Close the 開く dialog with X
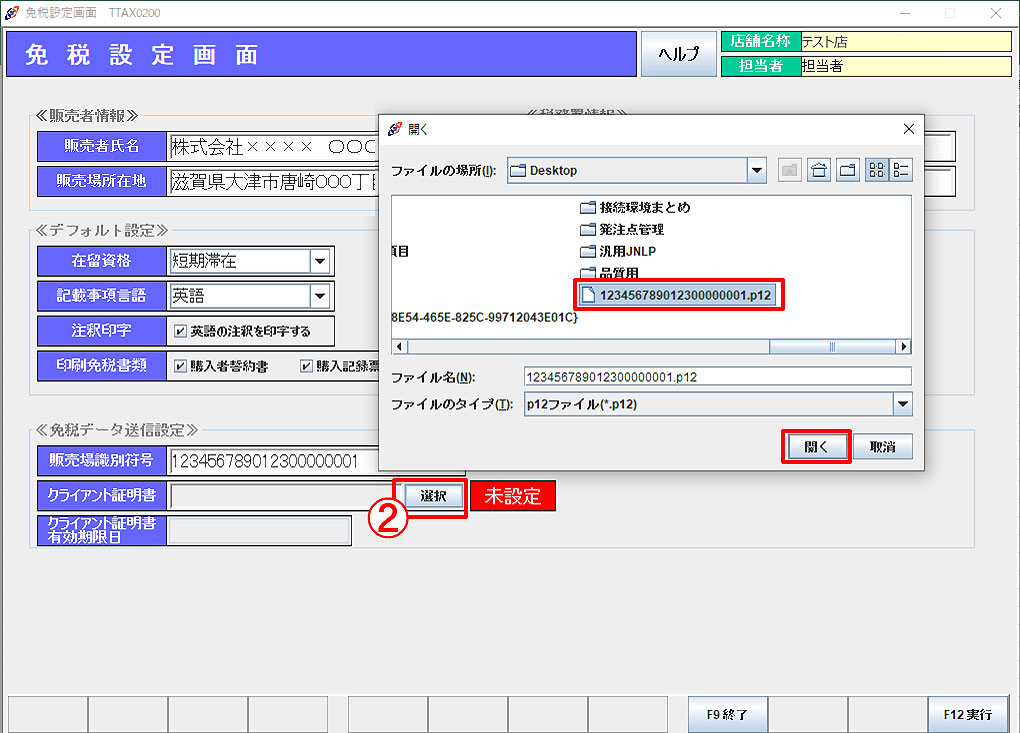The height and width of the screenshot is (733, 1020). tap(909, 129)
